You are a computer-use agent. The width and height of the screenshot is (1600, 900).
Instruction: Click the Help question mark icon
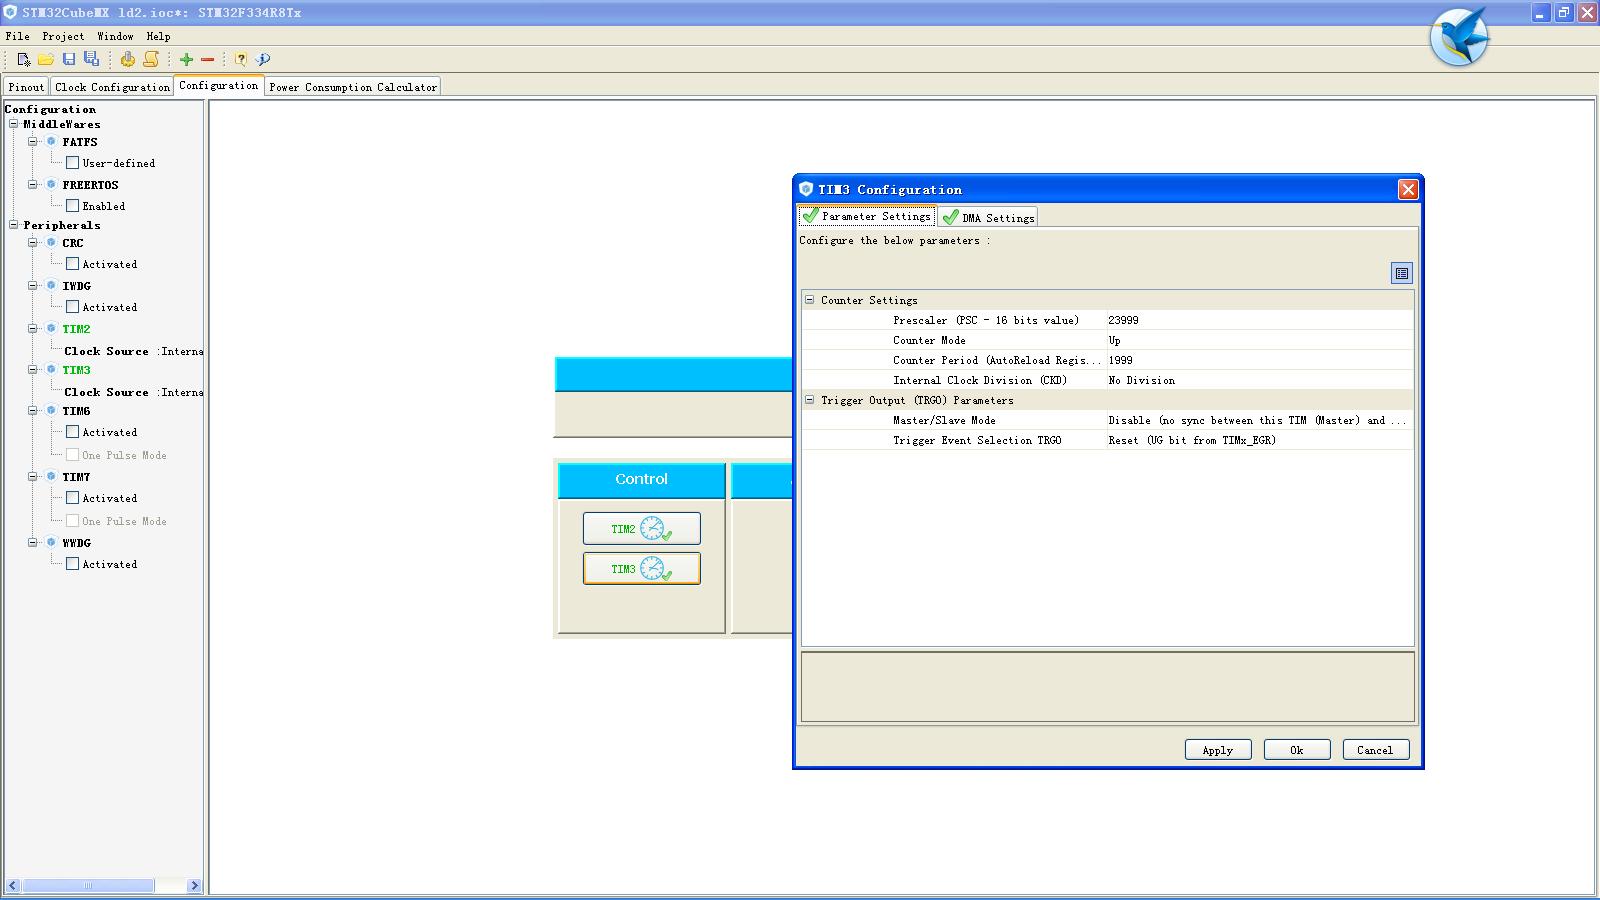pyautogui.click(x=241, y=59)
